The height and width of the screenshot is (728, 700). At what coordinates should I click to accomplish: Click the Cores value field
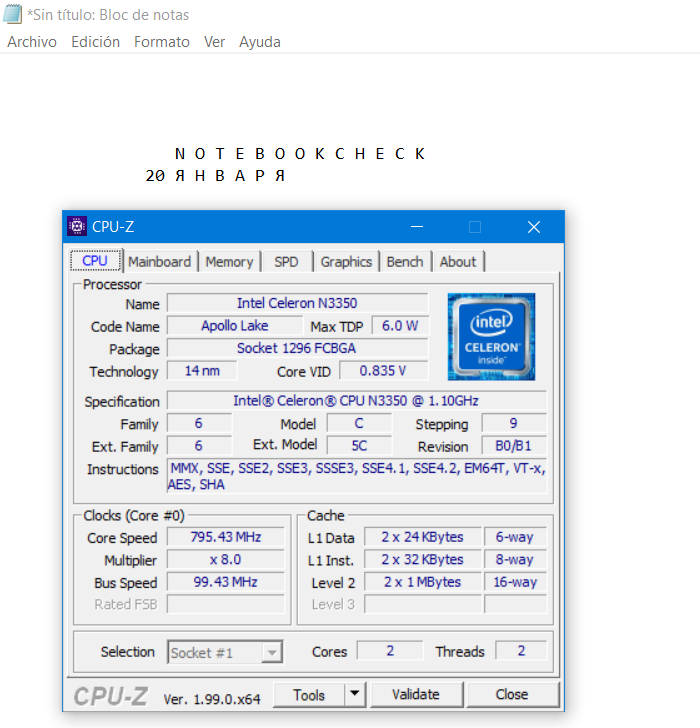coord(390,651)
